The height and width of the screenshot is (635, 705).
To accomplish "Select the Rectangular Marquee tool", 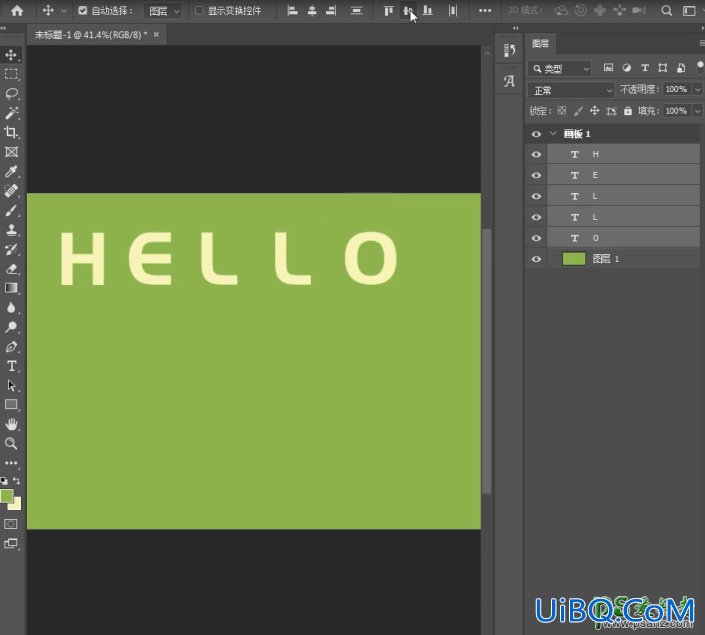I will [x=11, y=74].
